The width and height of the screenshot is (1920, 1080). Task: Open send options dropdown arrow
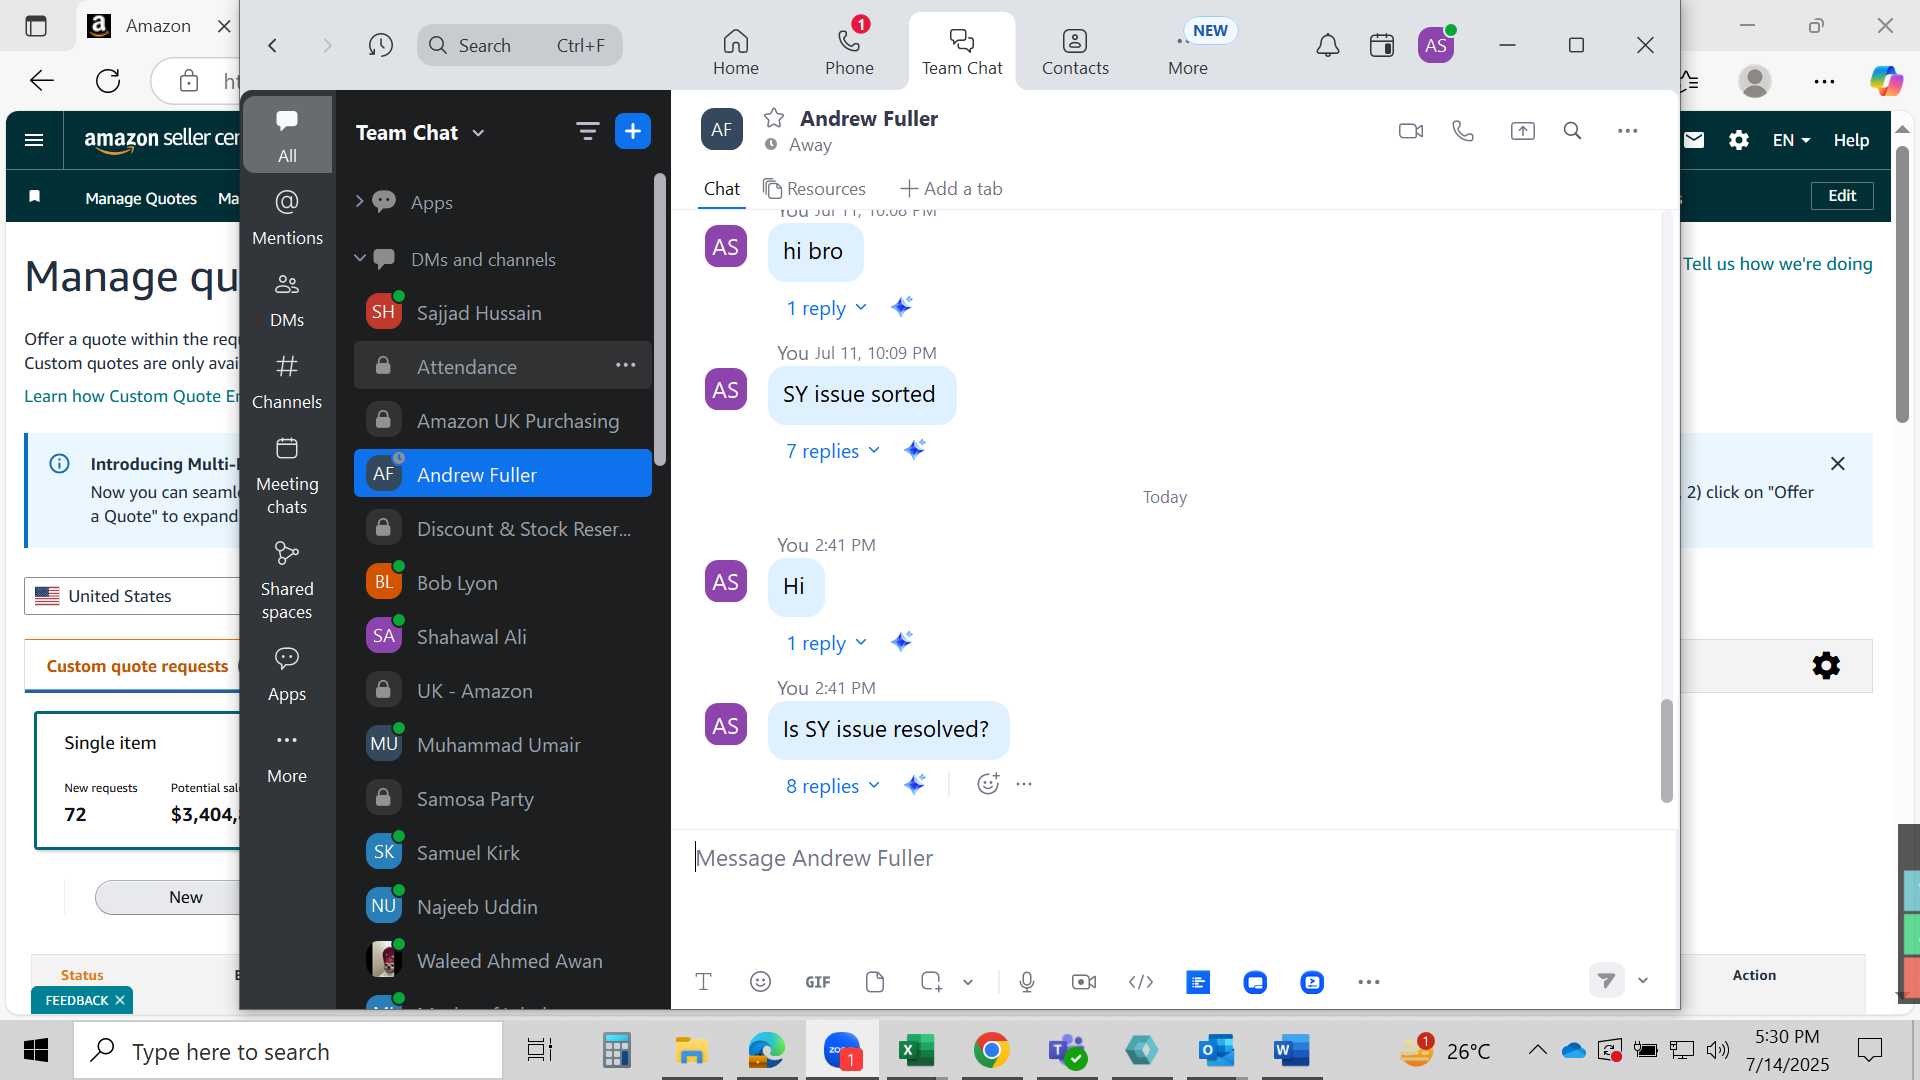pos(1642,981)
